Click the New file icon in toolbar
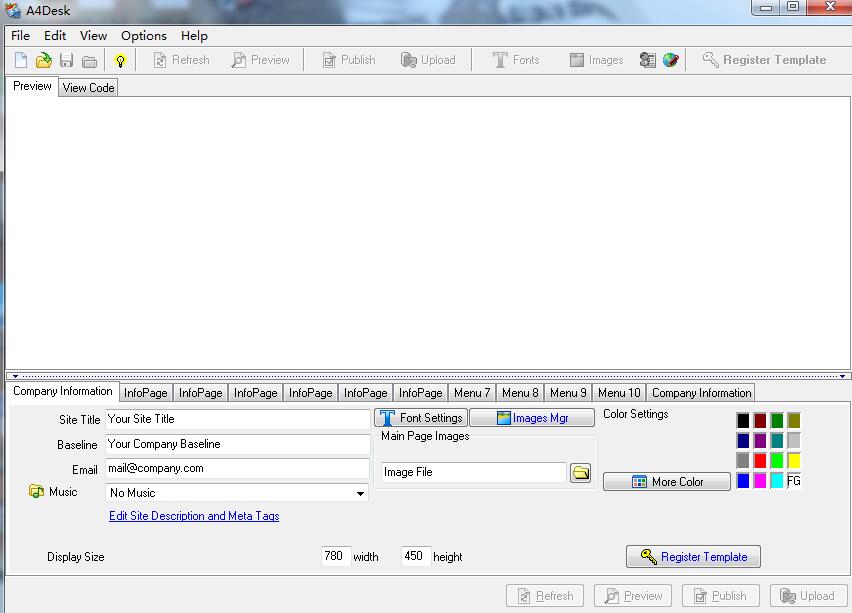This screenshot has height=613, width=852. 21,60
